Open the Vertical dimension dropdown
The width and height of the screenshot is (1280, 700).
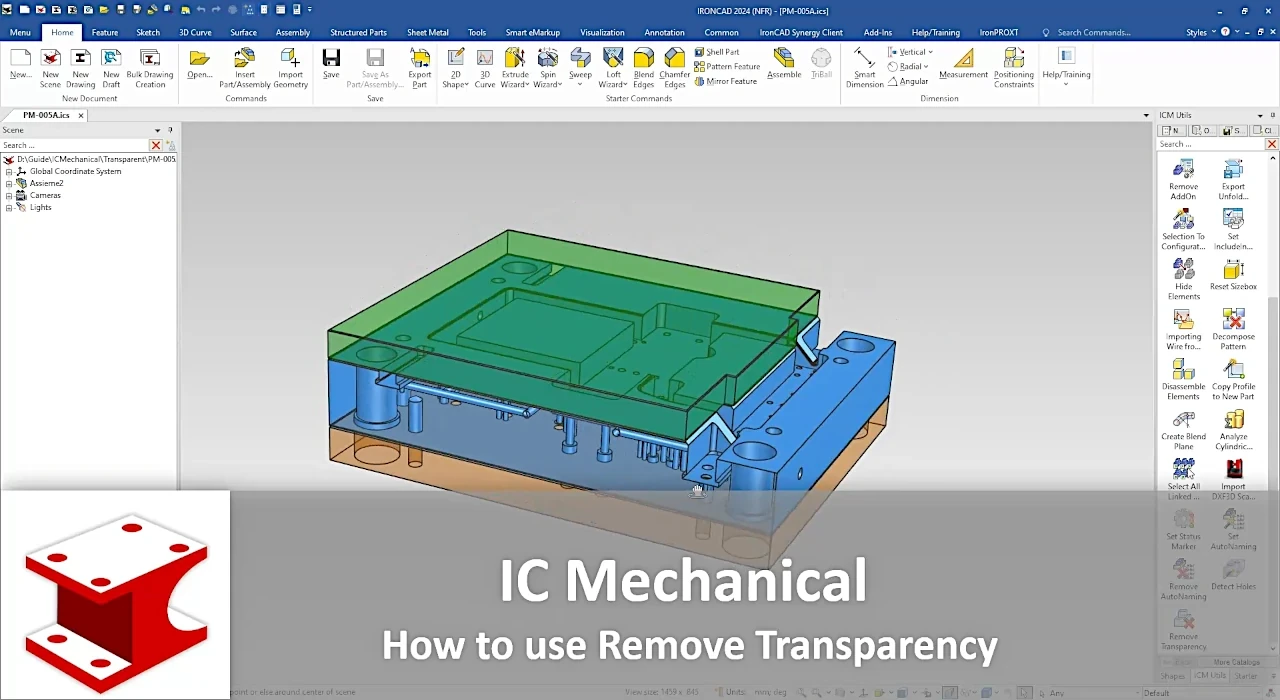click(x=930, y=52)
